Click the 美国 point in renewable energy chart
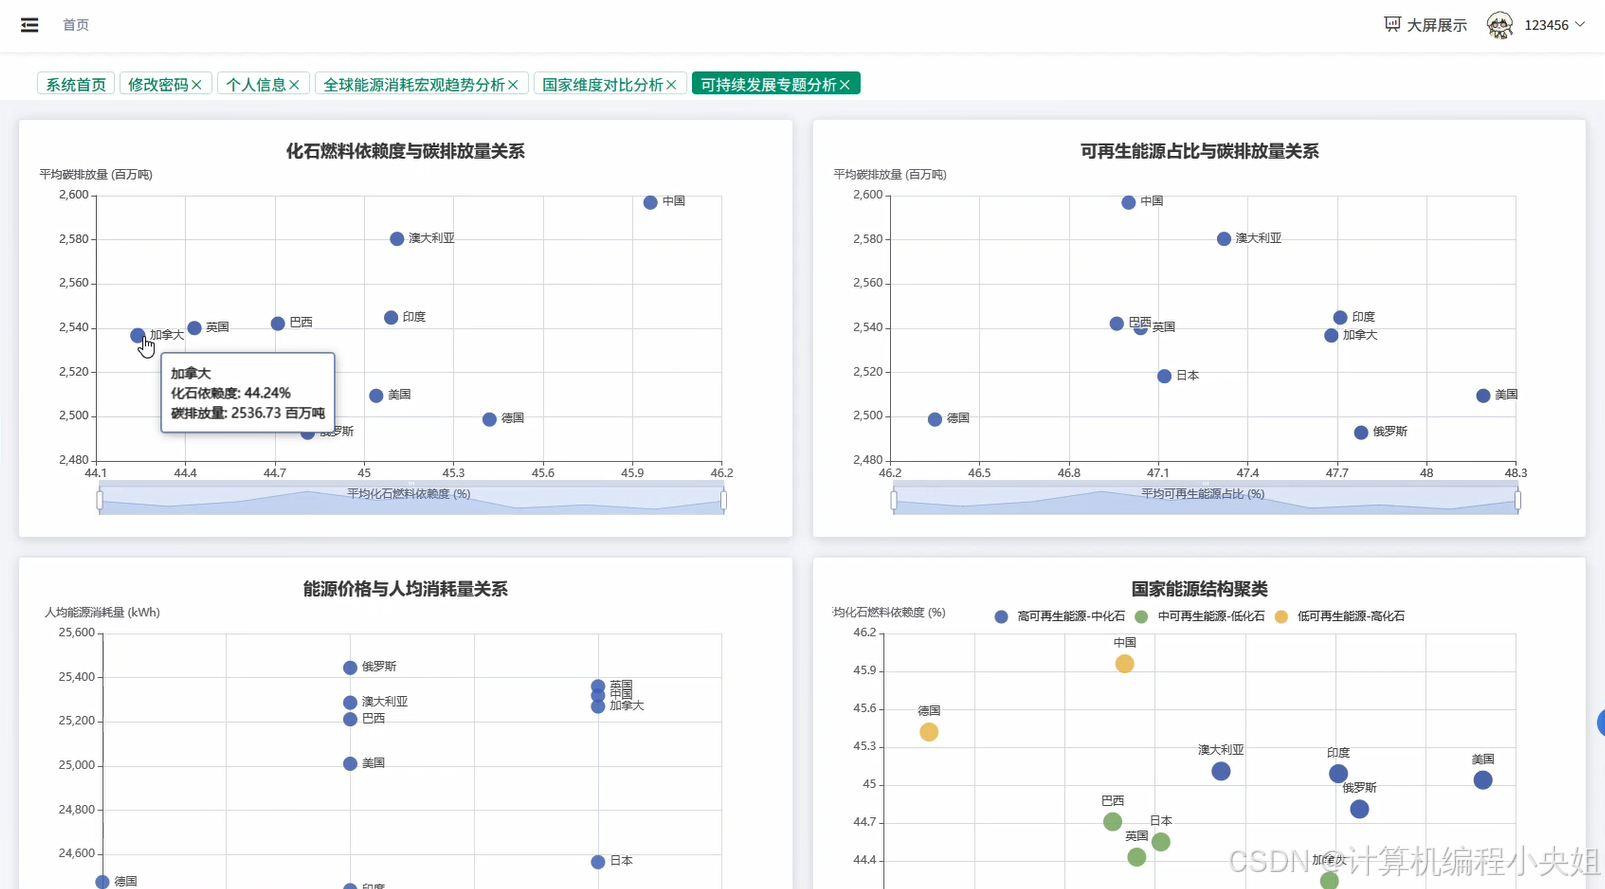1605x889 pixels. coord(1483,396)
